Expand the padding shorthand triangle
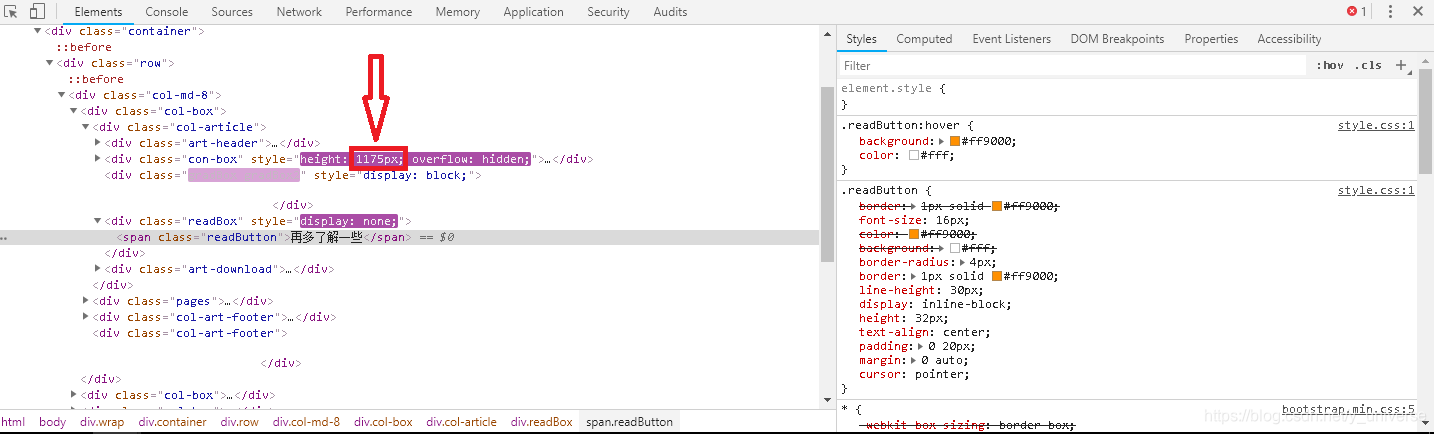Viewport: 1436px width, 434px height. click(921, 346)
